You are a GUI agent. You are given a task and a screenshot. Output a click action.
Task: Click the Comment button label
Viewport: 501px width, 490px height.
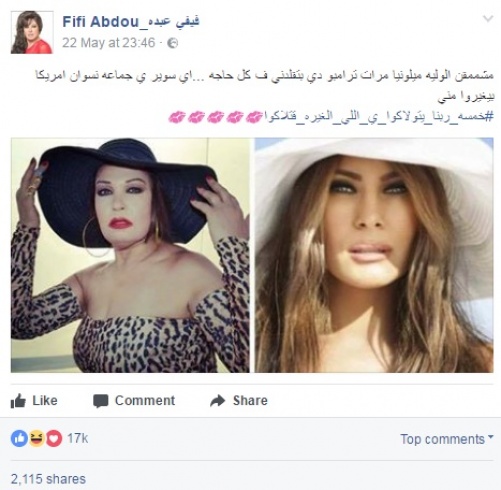click(145, 400)
